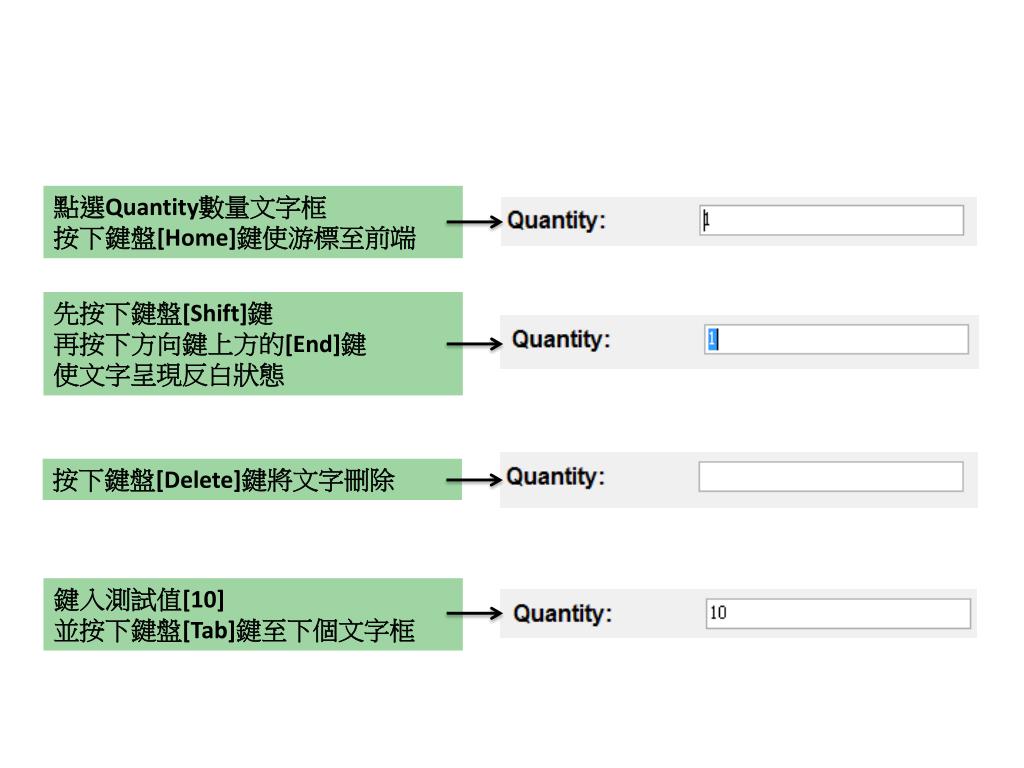Click the 點選Quantity數量文字框 instruction line

[189, 208]
